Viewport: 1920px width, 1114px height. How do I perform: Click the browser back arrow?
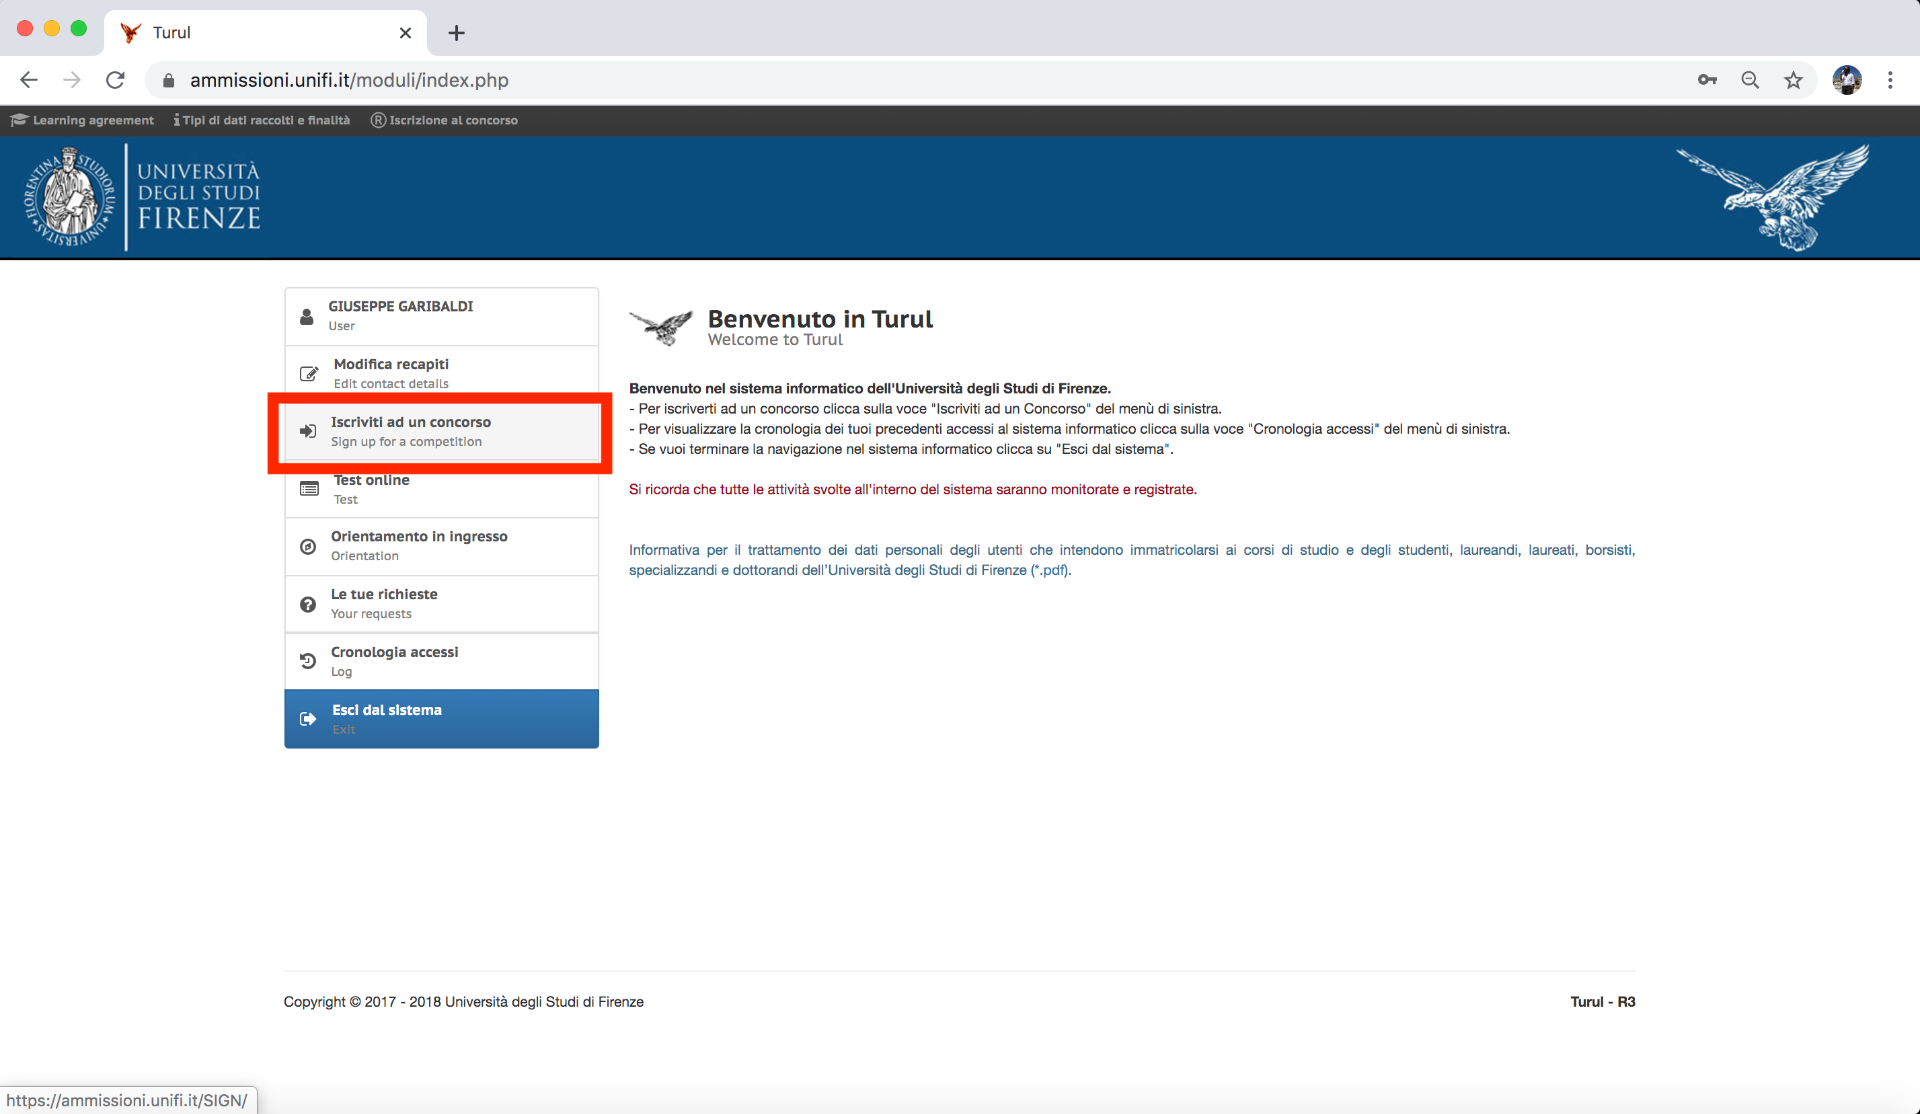[29, 80]
